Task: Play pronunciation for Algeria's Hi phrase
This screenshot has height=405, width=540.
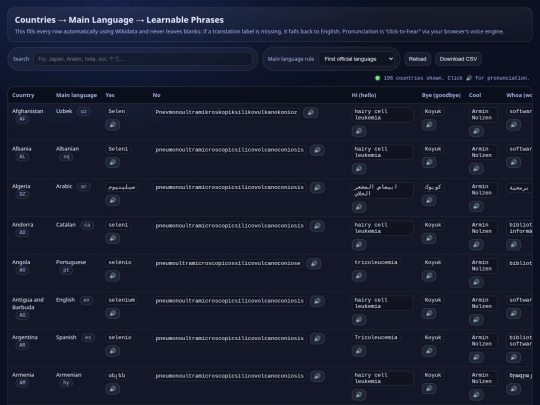Action: coord(359,207)
